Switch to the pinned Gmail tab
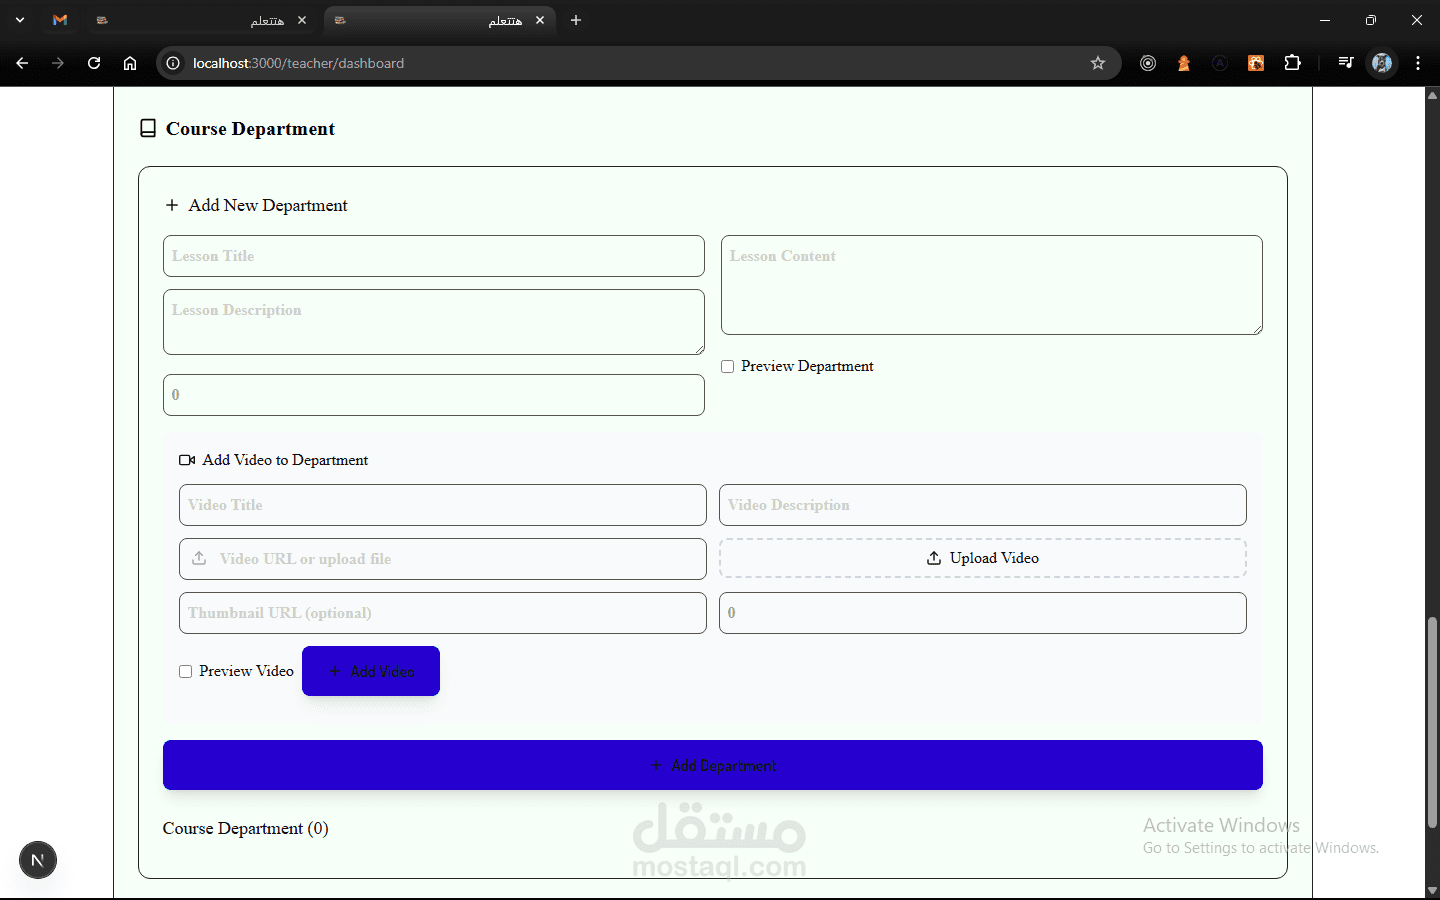Viewport: 1440px width, 900px height. point(60,20)
